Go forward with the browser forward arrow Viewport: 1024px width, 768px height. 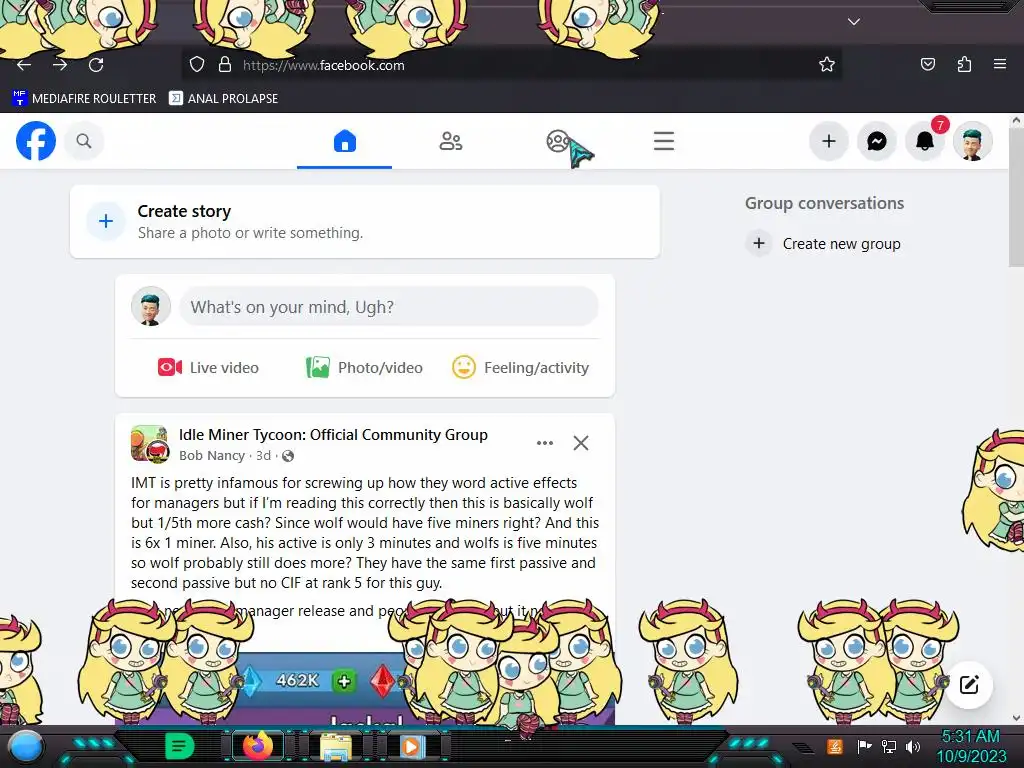coord(60,65)
